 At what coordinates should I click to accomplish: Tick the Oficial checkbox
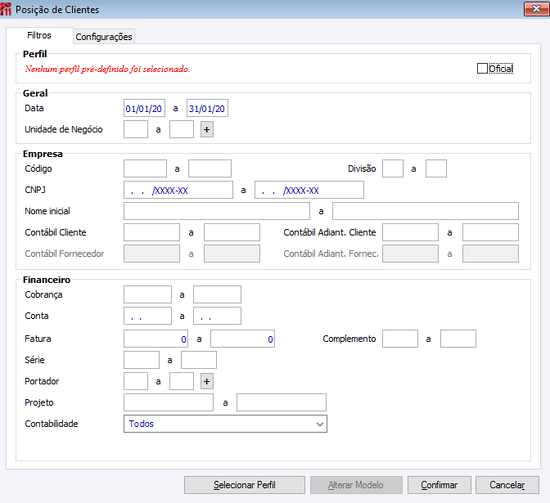click(x=482, y=68)
